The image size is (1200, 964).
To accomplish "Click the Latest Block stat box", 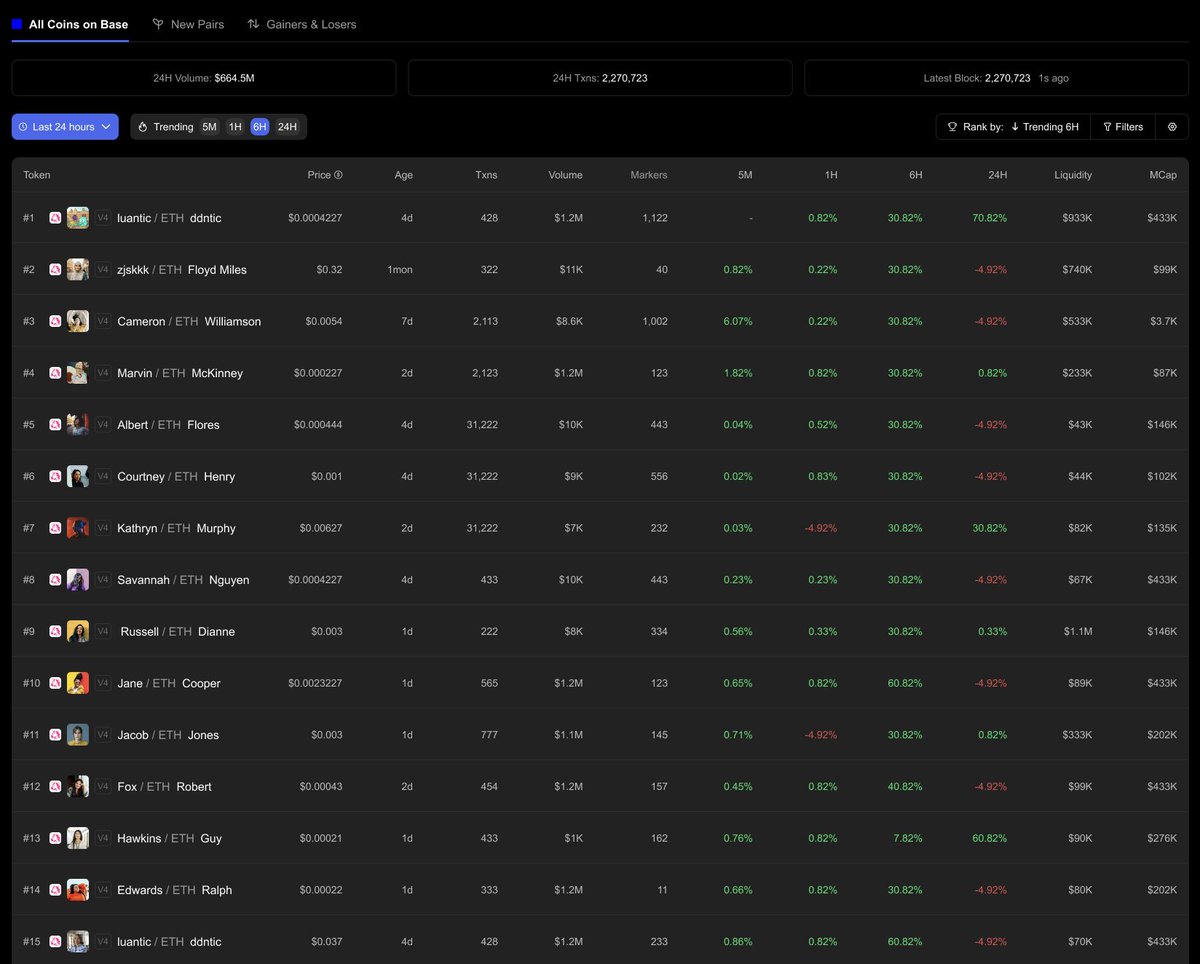I will tap(996, 78).
